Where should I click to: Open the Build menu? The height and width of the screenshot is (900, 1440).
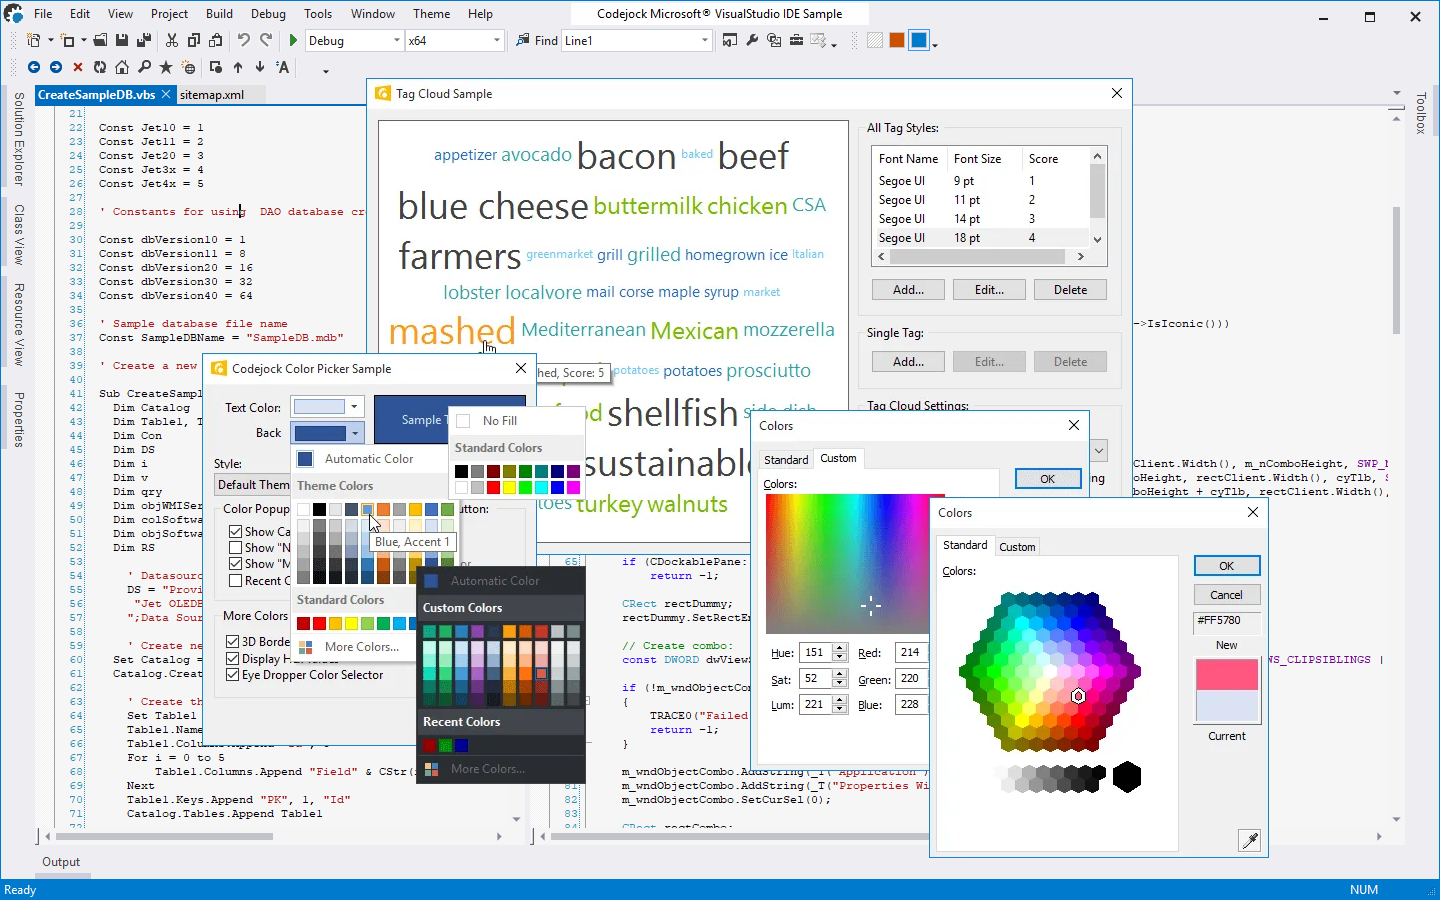pos(219,14)
